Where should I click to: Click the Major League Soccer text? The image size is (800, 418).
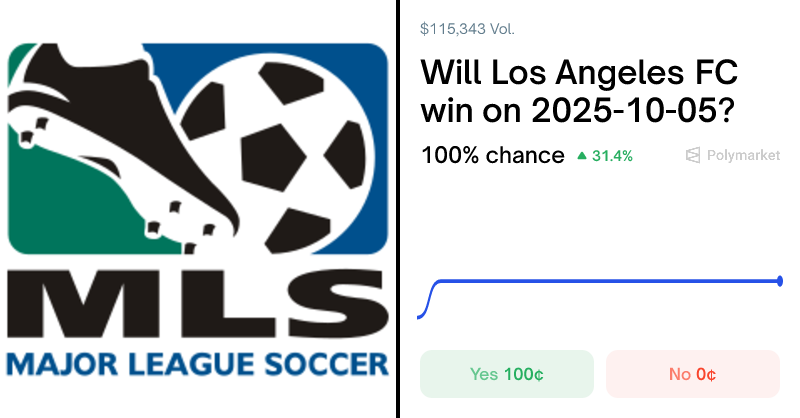195,361
